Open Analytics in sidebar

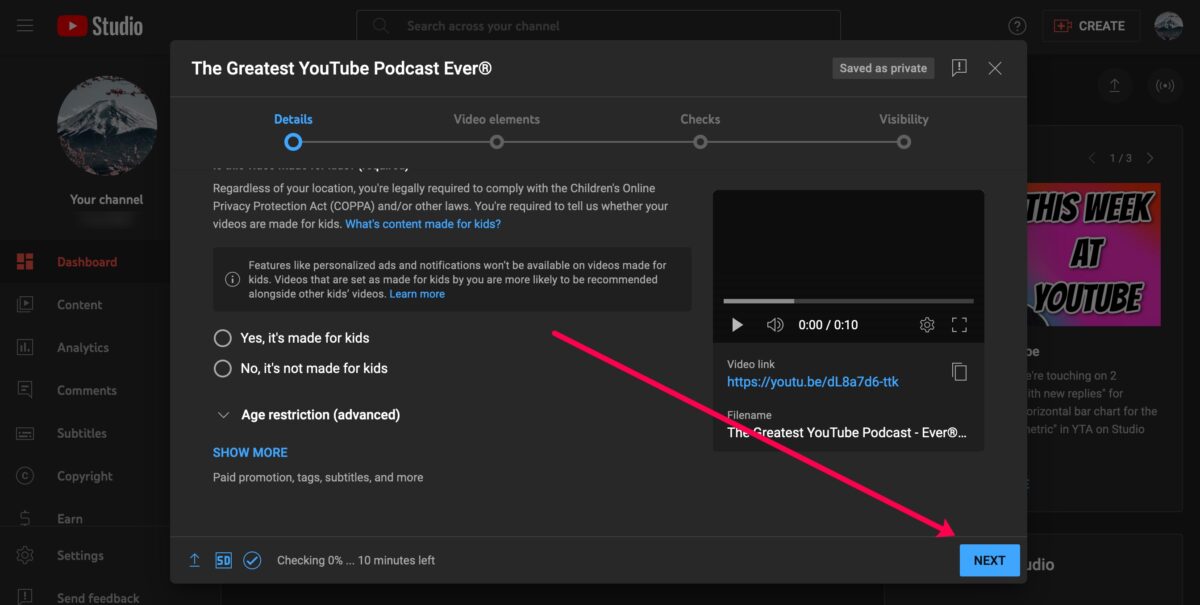pyautogui.click(x=85, y=348)
